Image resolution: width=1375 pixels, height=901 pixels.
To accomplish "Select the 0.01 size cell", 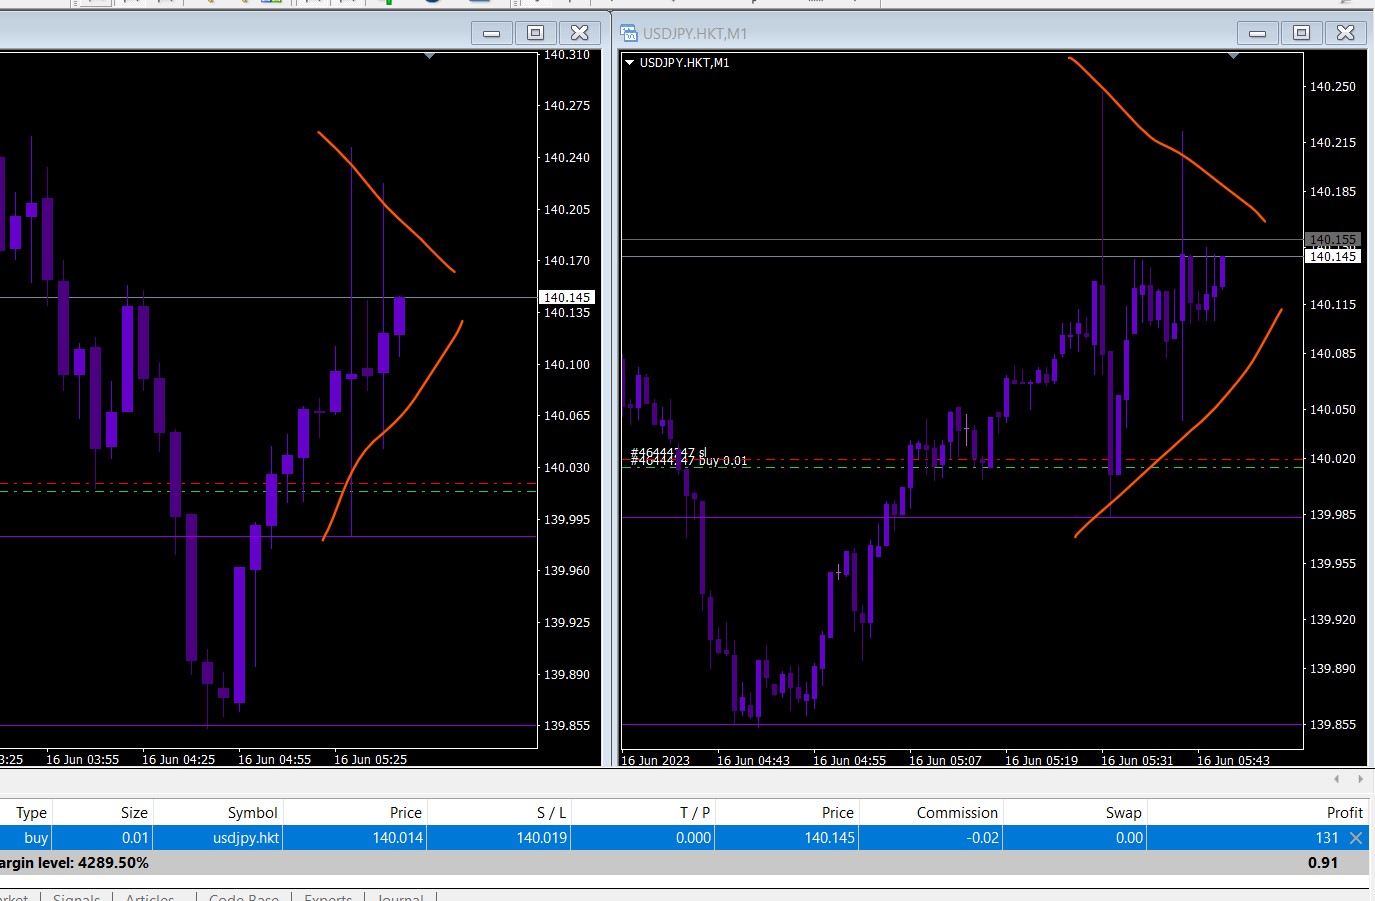I will 135,838.
